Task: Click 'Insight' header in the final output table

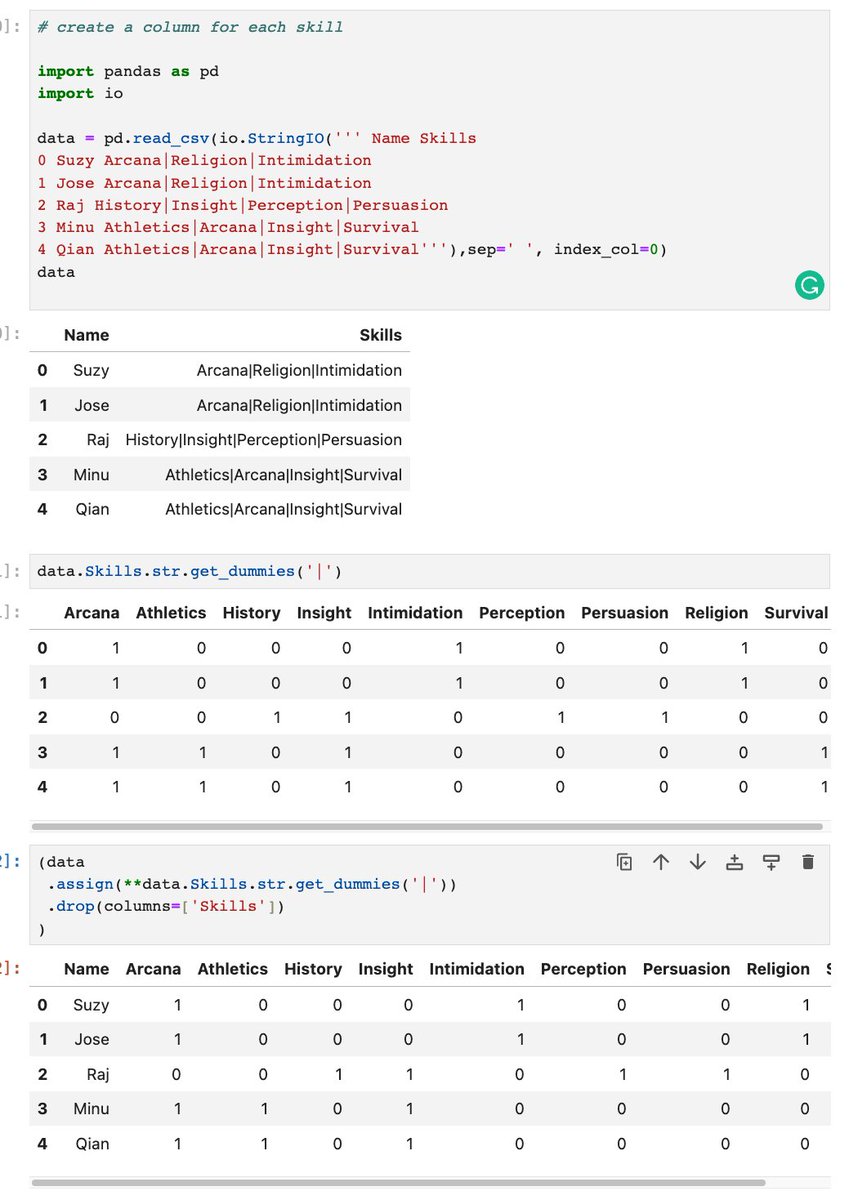Action: coord(386,969)
